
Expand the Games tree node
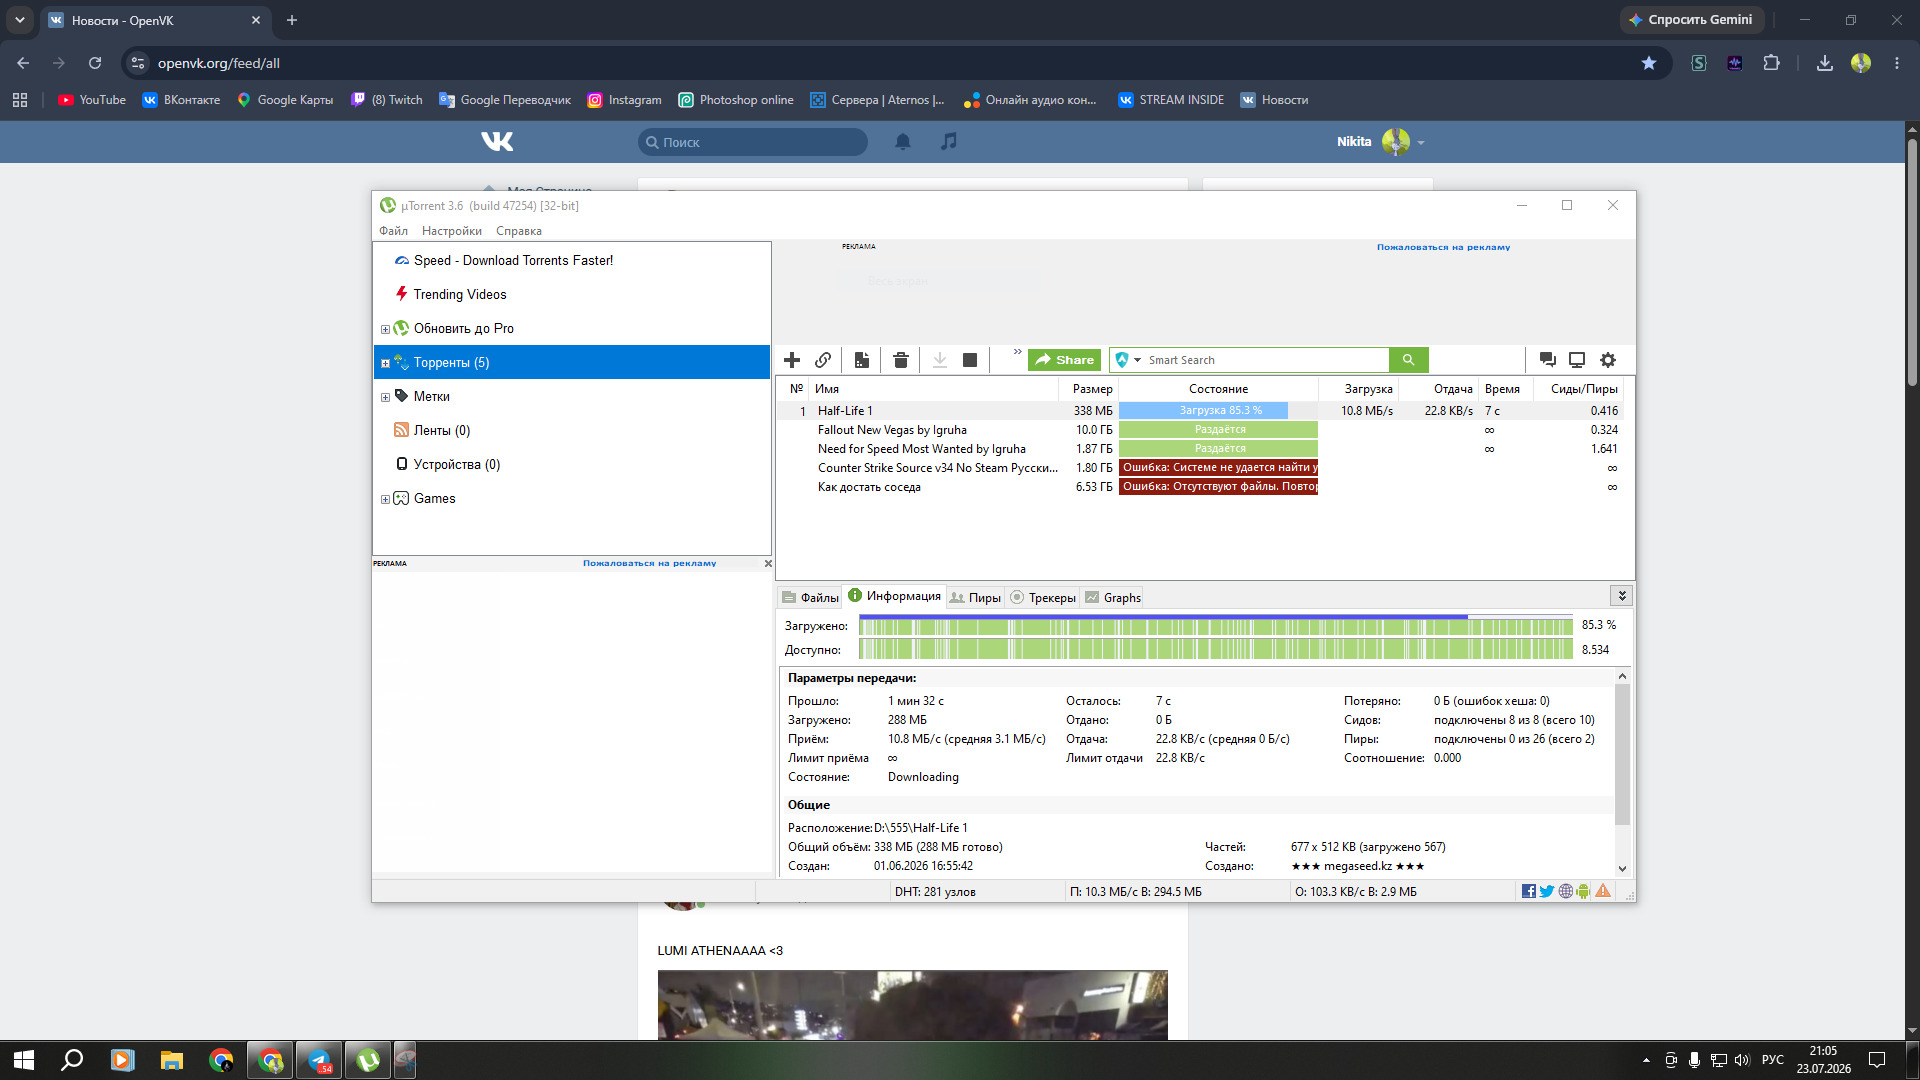pos(385,499)
